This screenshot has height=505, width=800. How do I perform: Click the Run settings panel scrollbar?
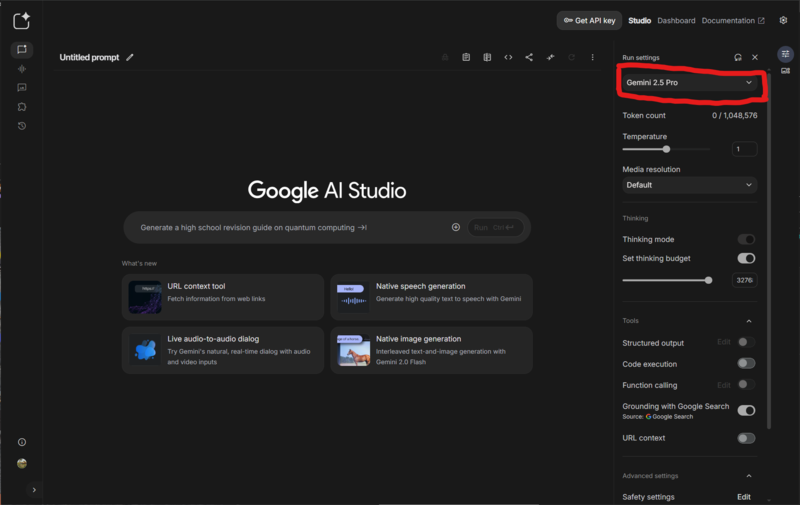[x=769, y=250]
